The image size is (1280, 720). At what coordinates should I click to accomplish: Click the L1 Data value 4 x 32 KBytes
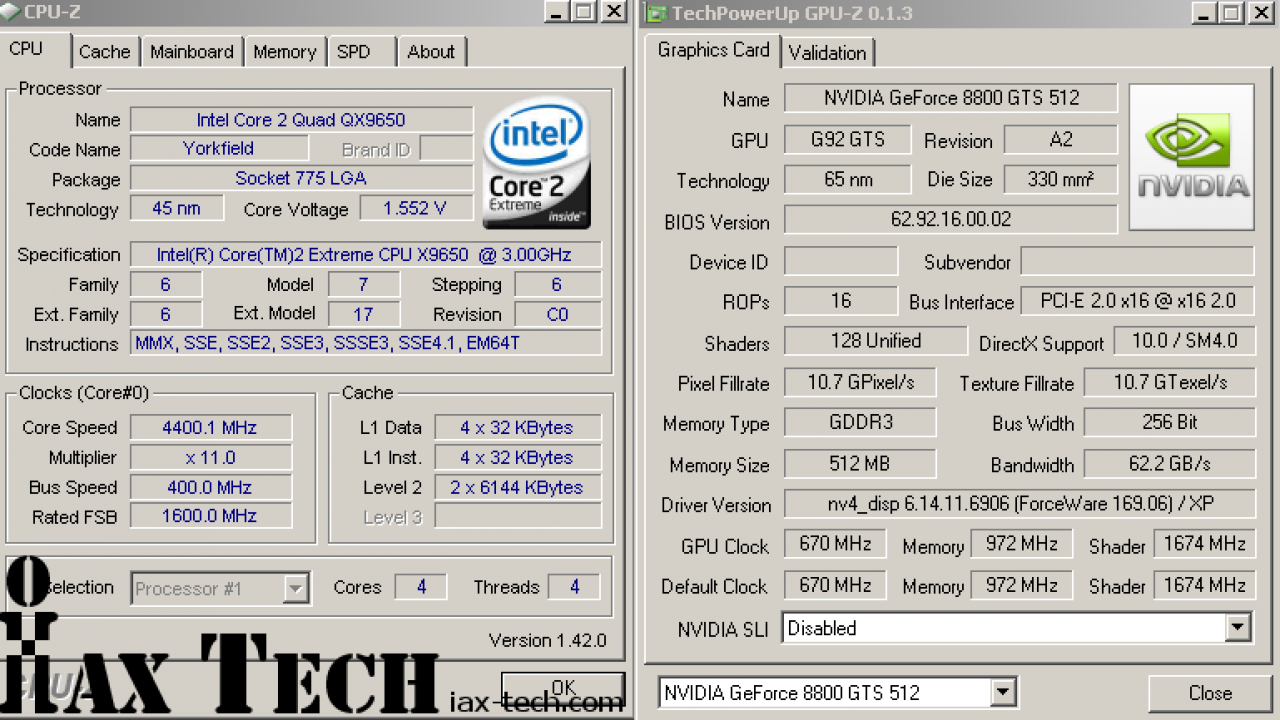517,428
